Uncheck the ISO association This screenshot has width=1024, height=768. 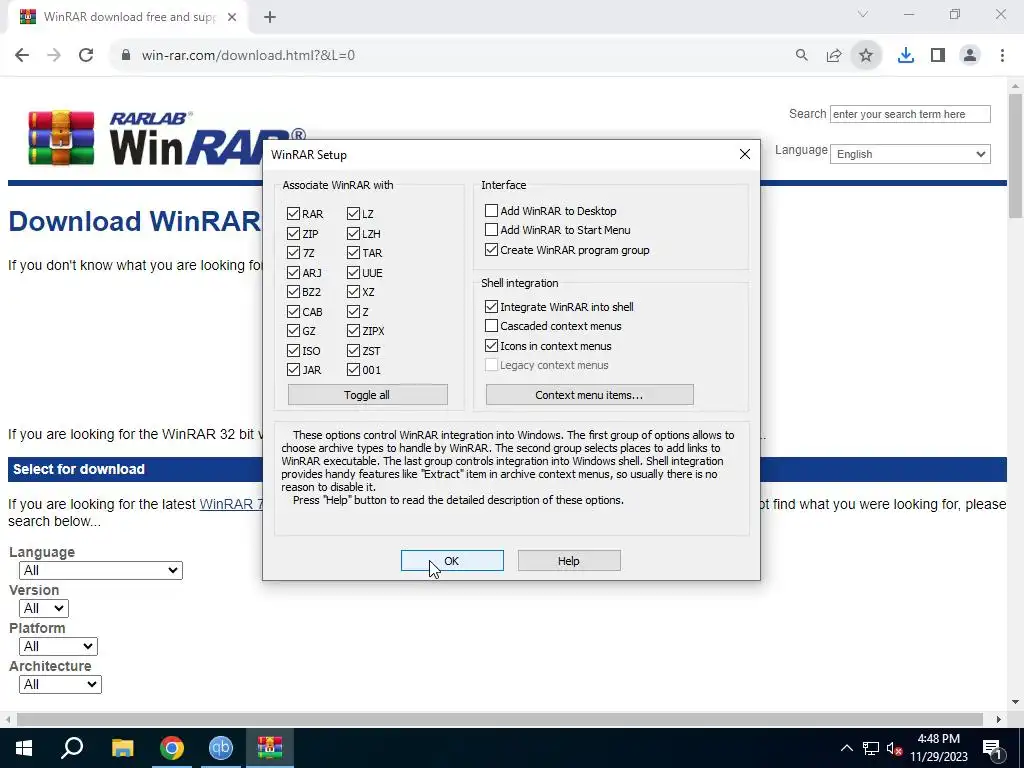(293, 351)
